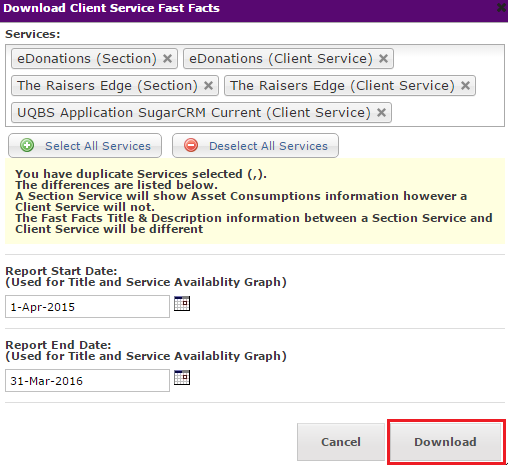The image size is (508, 472).
Task: Remove eDonations (Section) tag via its x
Action: pyautogui.click(x=167, y=59)
